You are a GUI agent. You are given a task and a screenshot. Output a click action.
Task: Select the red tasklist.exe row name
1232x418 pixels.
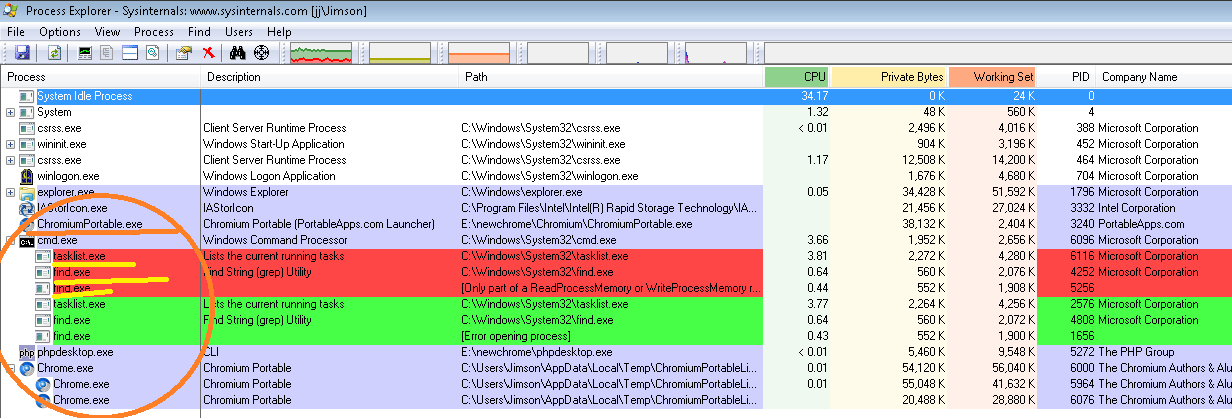tap(79, 256)
